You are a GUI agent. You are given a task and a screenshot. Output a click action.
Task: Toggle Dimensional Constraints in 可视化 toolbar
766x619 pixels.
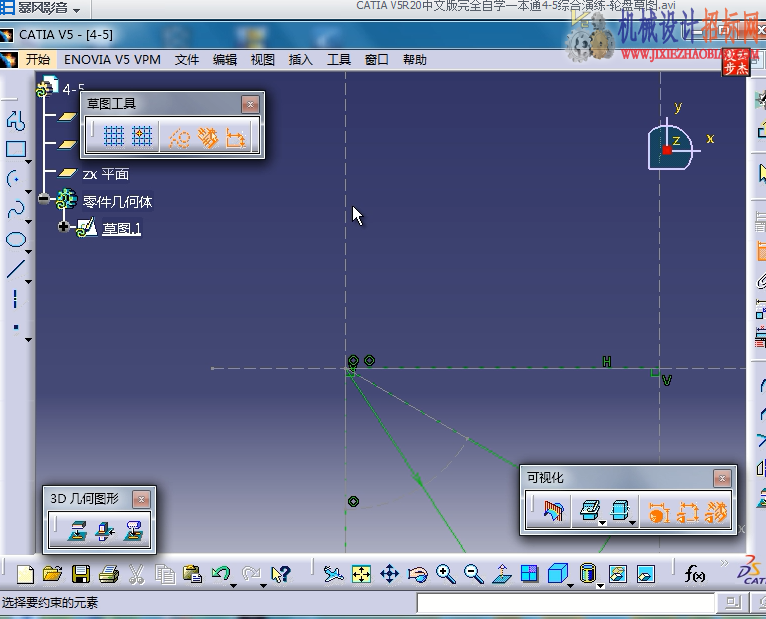pos(688,513)
